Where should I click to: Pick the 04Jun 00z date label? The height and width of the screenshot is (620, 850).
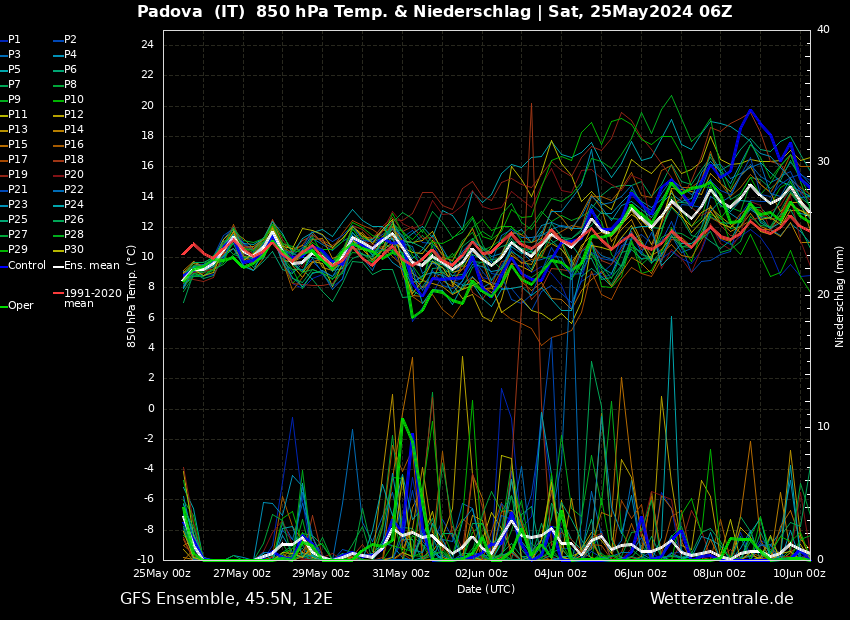point(561,573)
